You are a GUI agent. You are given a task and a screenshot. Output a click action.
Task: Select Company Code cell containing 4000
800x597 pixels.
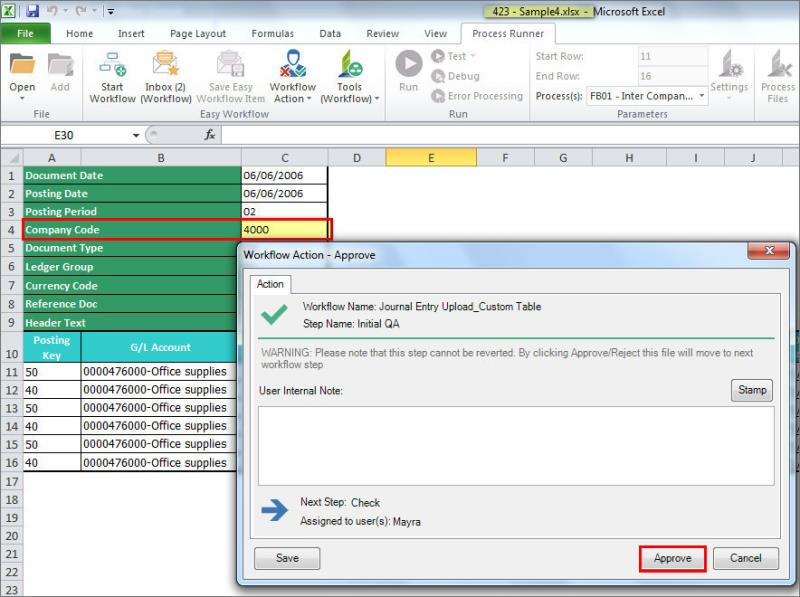(x=284, y=230)
